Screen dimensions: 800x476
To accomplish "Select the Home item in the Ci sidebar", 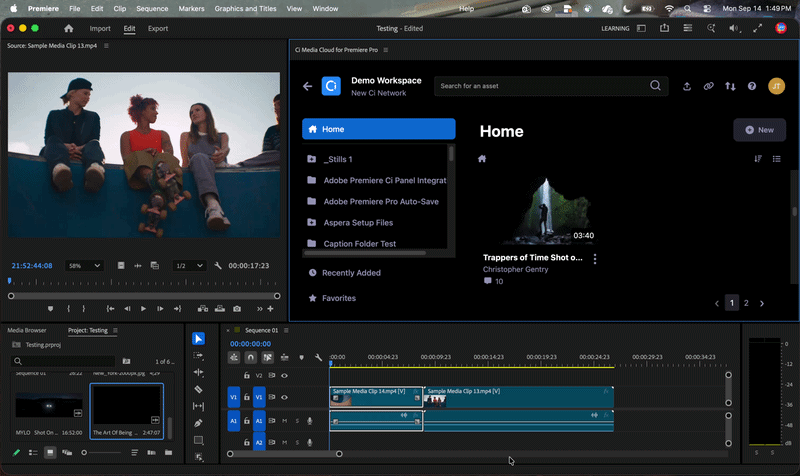I will coord(379,129).
